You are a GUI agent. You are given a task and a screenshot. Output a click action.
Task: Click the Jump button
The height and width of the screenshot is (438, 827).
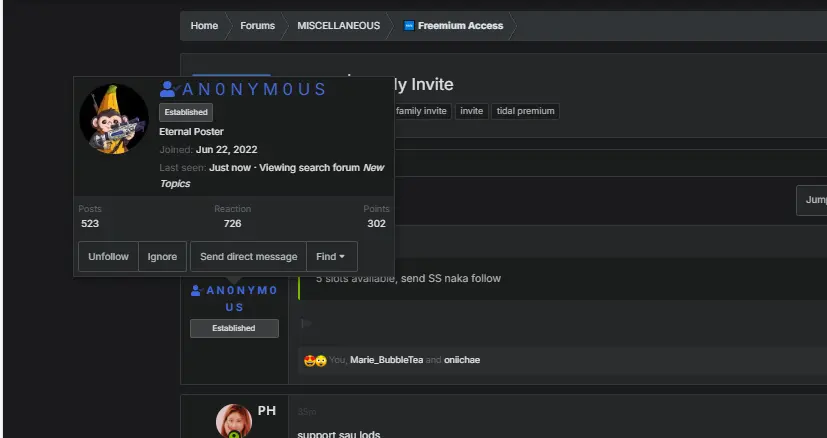pyautogui.click(x=812, y=200)
